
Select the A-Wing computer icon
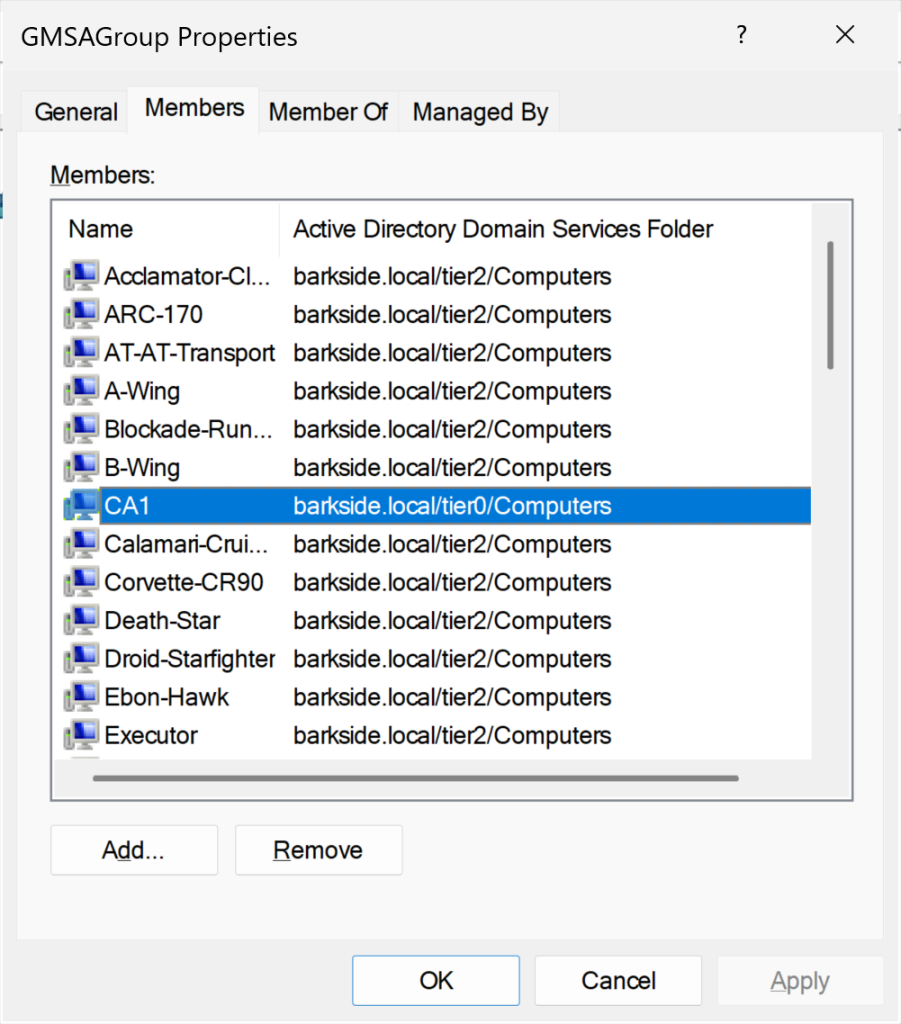(x=81, y=391)
